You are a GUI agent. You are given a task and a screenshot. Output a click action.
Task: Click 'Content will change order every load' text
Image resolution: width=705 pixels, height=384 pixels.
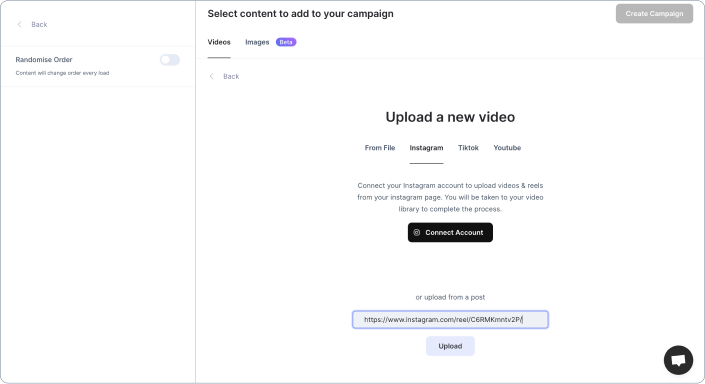62,73
